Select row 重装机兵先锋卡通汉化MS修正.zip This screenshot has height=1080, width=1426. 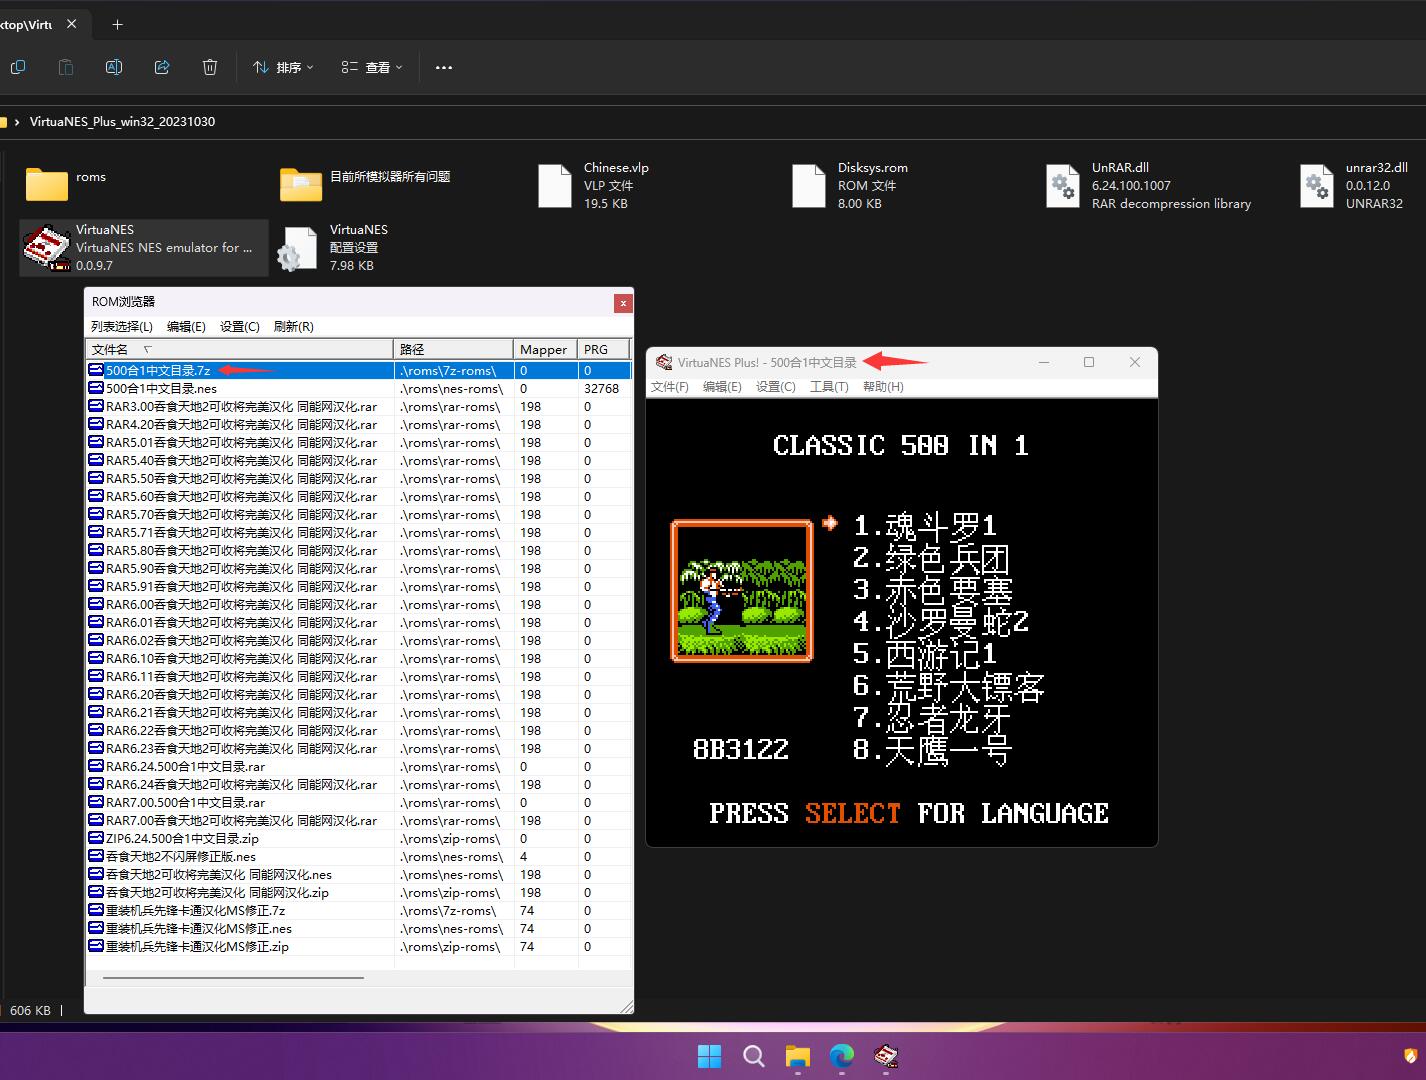[x=358, y=946]
